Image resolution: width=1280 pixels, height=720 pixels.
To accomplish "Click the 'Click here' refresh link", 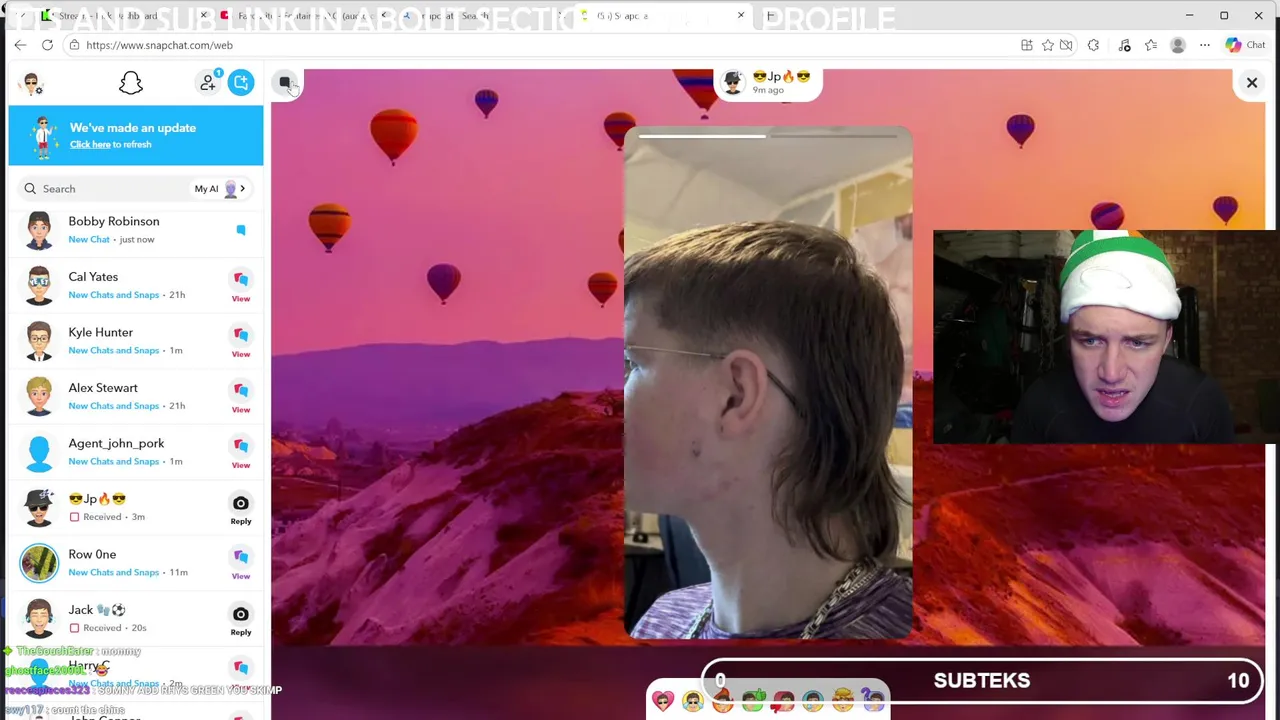I will click(90, 144).
